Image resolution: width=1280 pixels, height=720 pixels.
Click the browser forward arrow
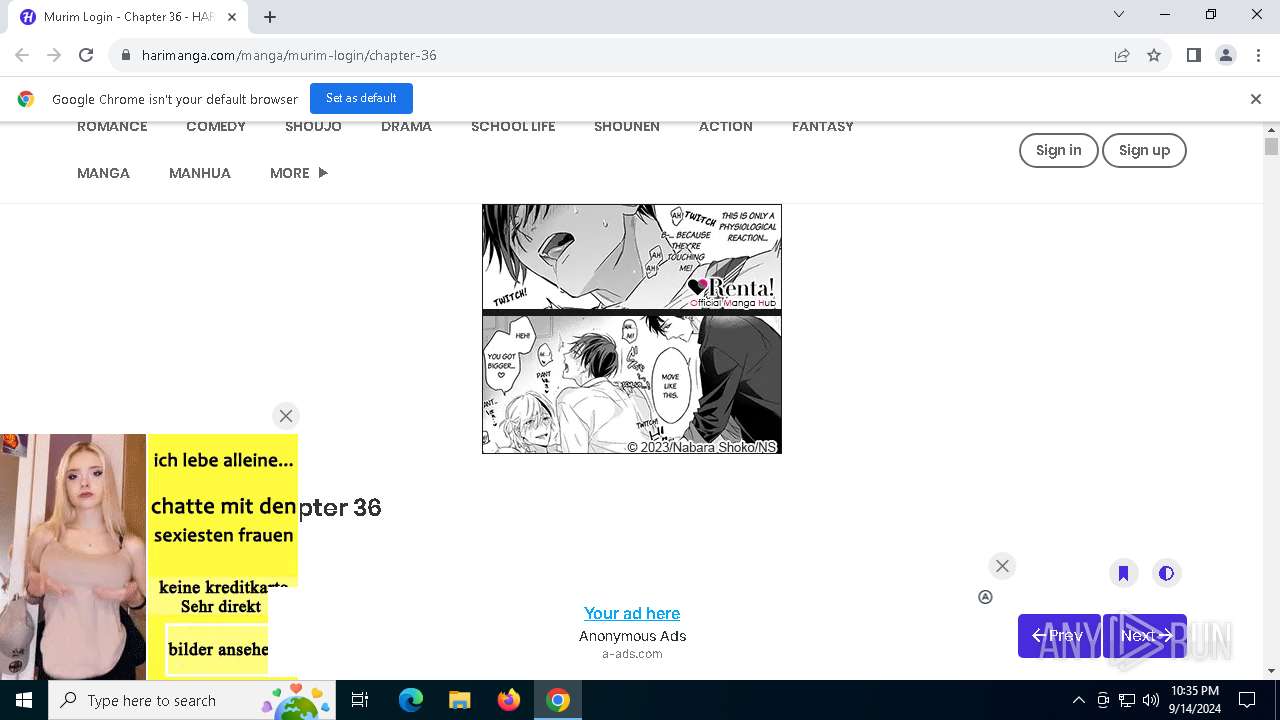(x=54, y=55)
